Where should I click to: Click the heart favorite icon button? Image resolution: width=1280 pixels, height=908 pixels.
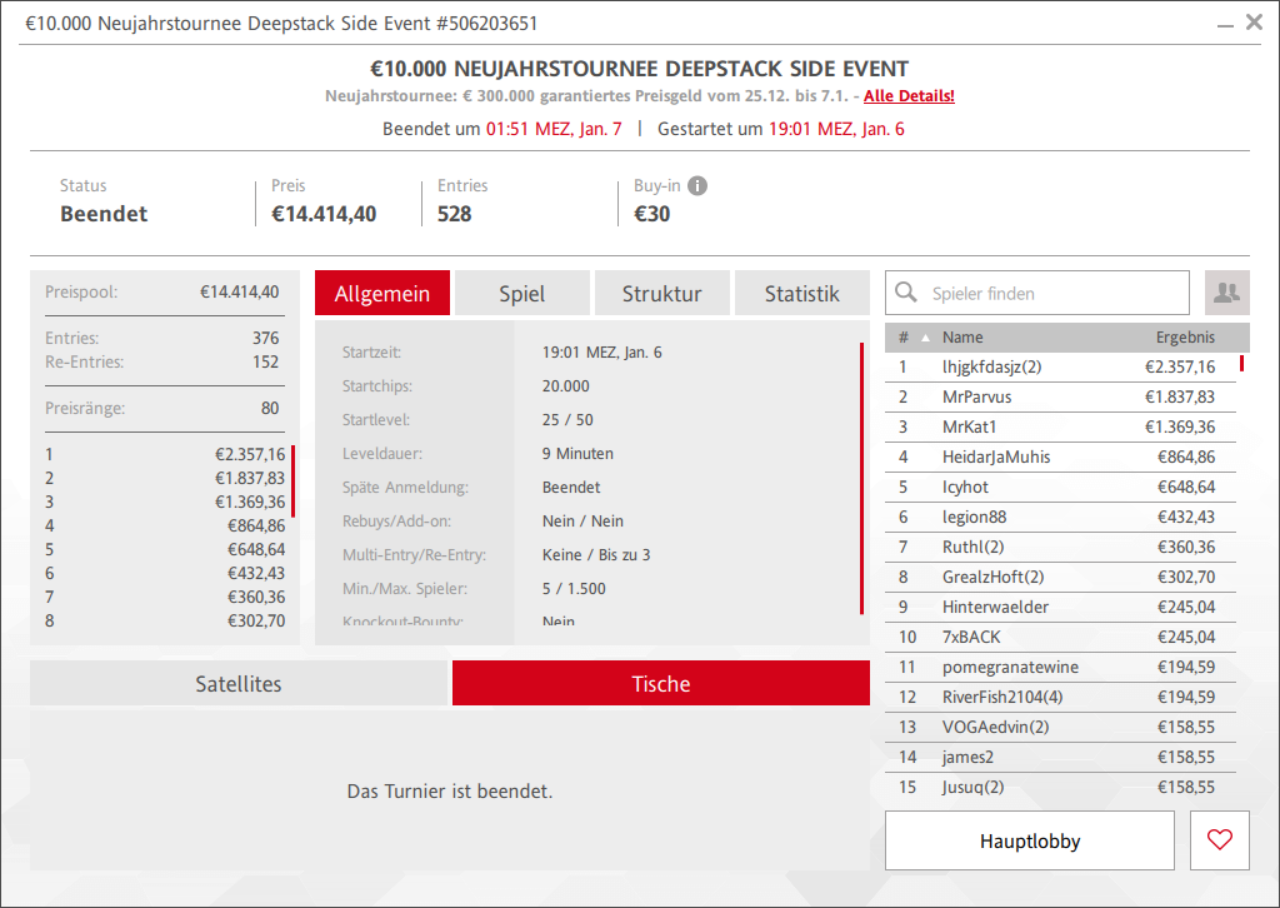[x=1220, y=841]
